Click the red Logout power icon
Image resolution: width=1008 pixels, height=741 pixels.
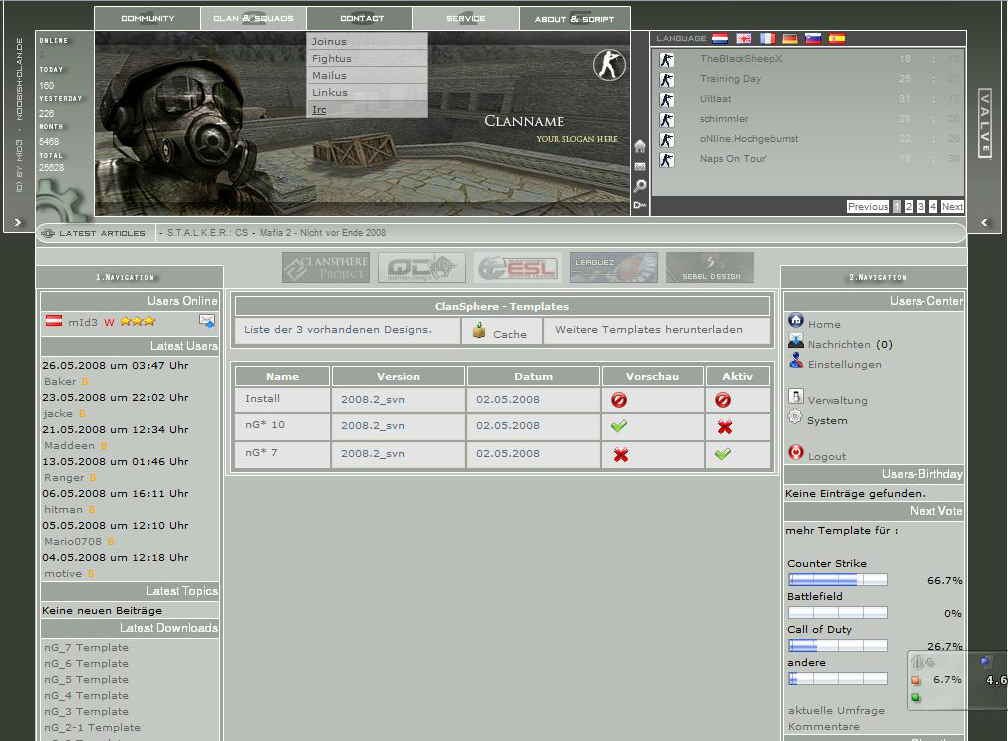click(796, 452)
